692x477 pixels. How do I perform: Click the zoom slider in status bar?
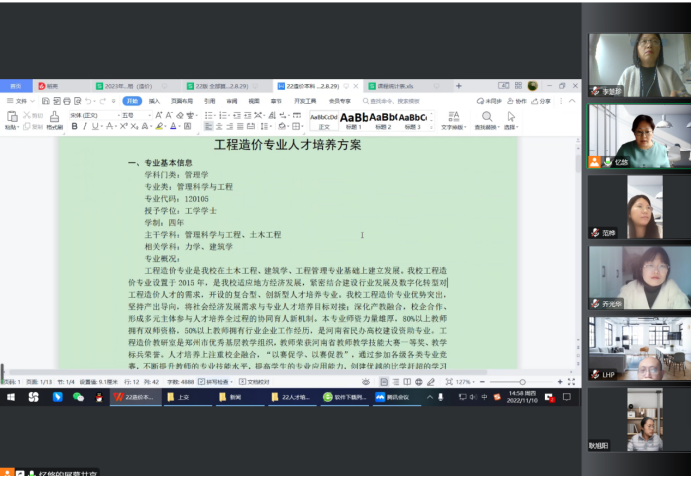[521, 382]
